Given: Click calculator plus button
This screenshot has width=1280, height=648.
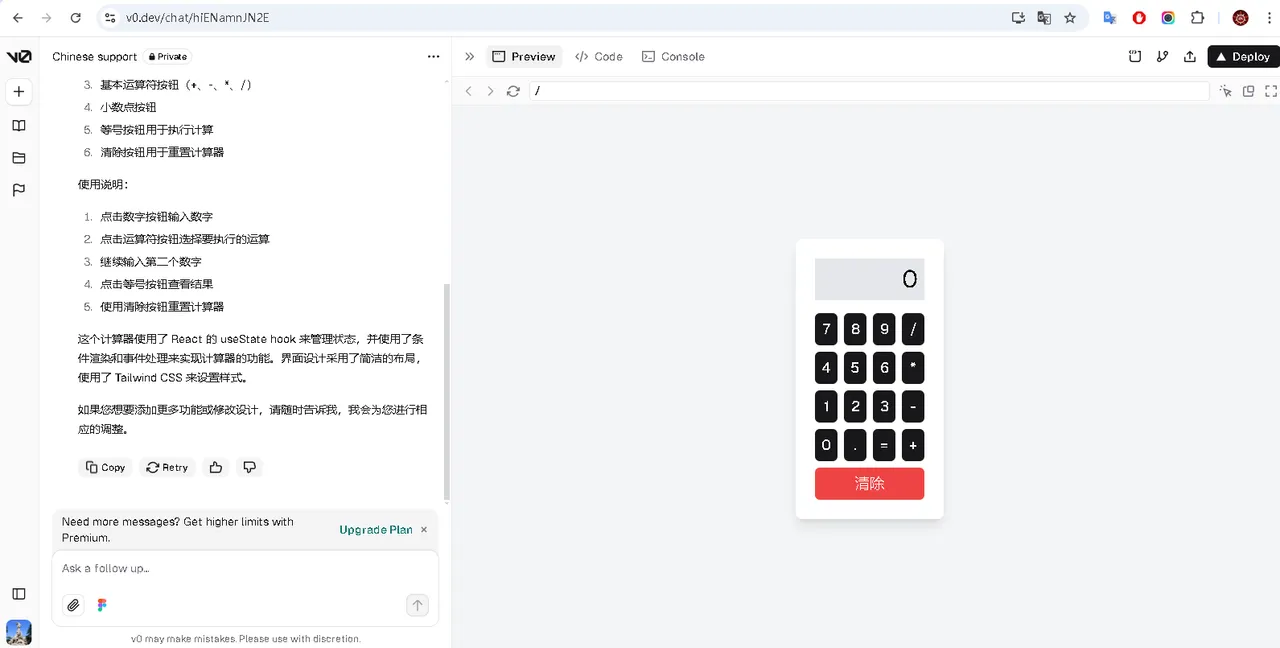Looking at the screenshot, I should (x=913, y=445).
